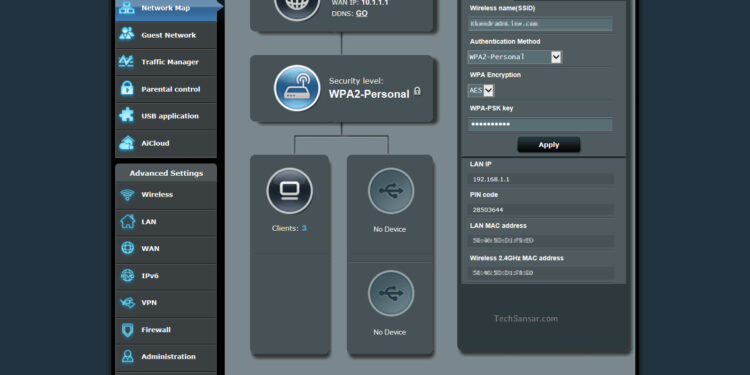
Task: Click the Clients count 3 link
Action: coord(304,228)
